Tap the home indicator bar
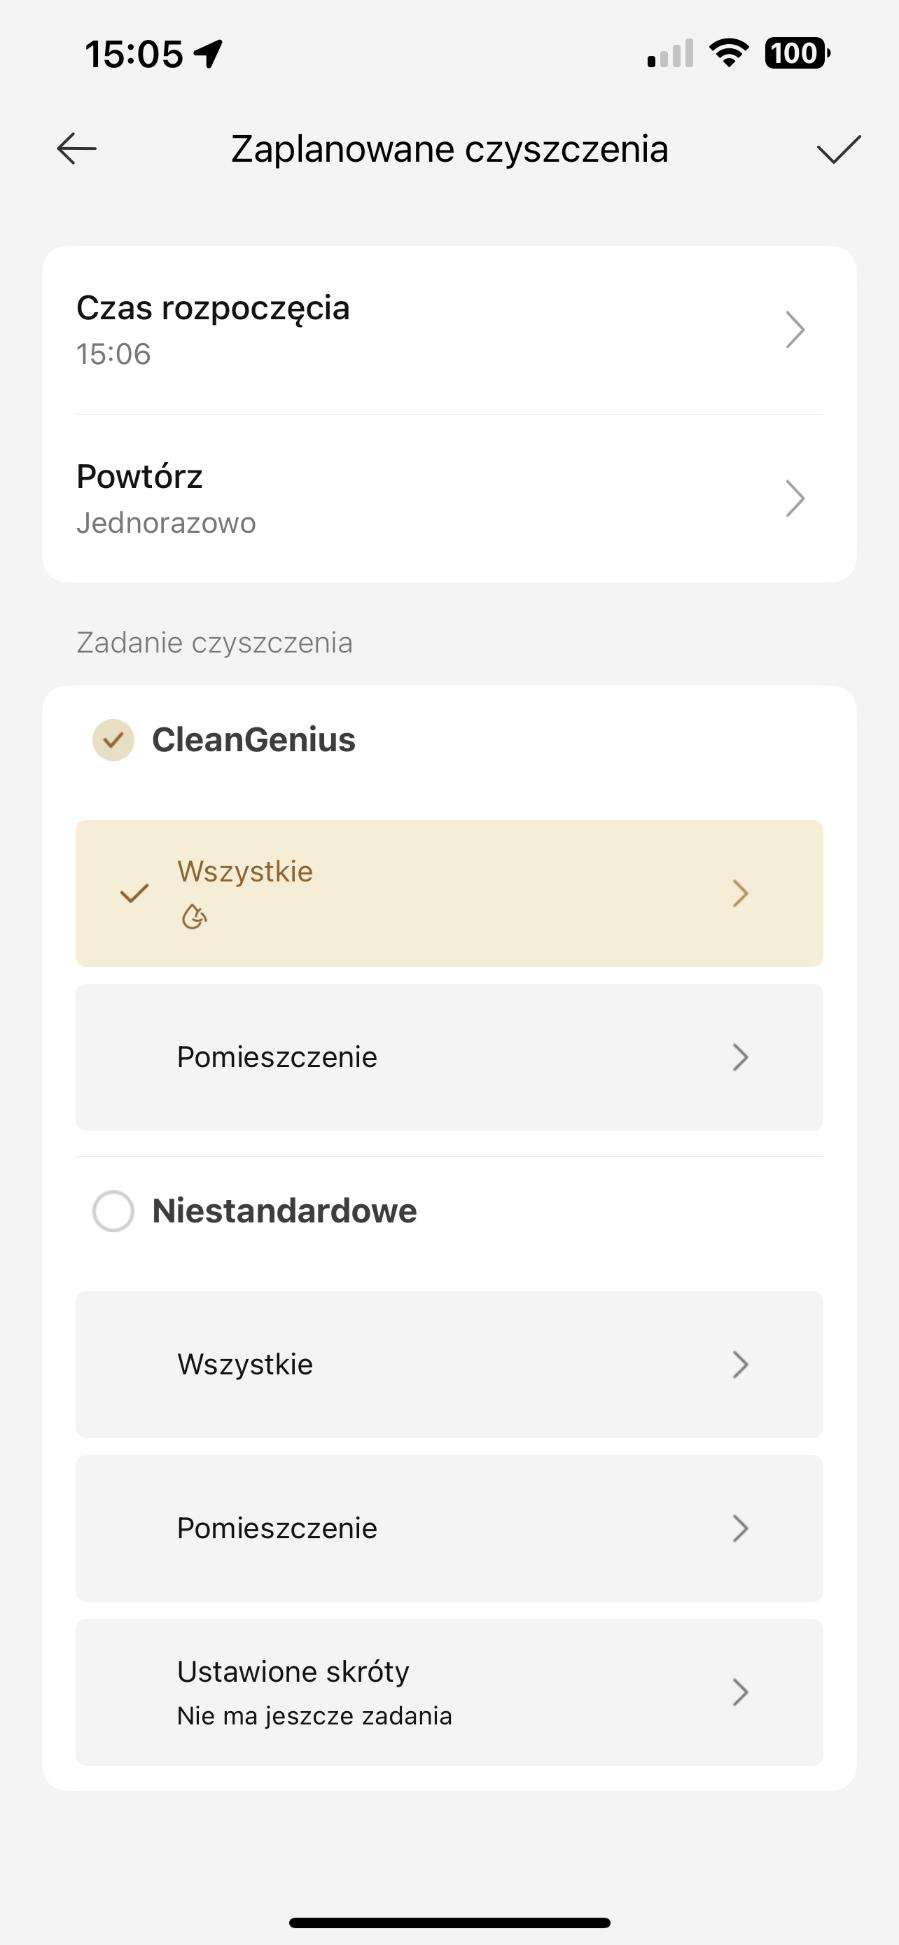The height and width of the screenshot is (1945, 899). 449,1922
